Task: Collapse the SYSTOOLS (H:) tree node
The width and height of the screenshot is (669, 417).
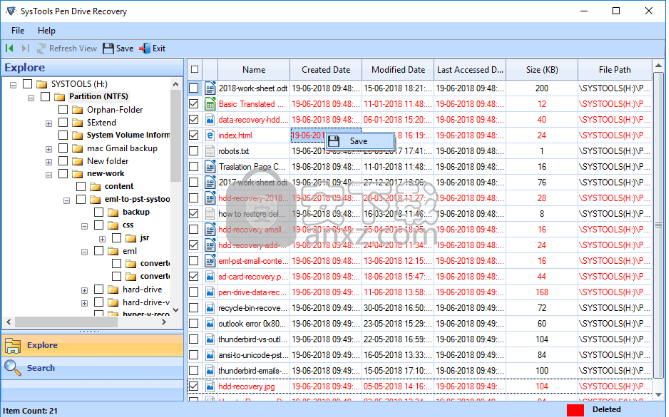Action: pos(13,85)
